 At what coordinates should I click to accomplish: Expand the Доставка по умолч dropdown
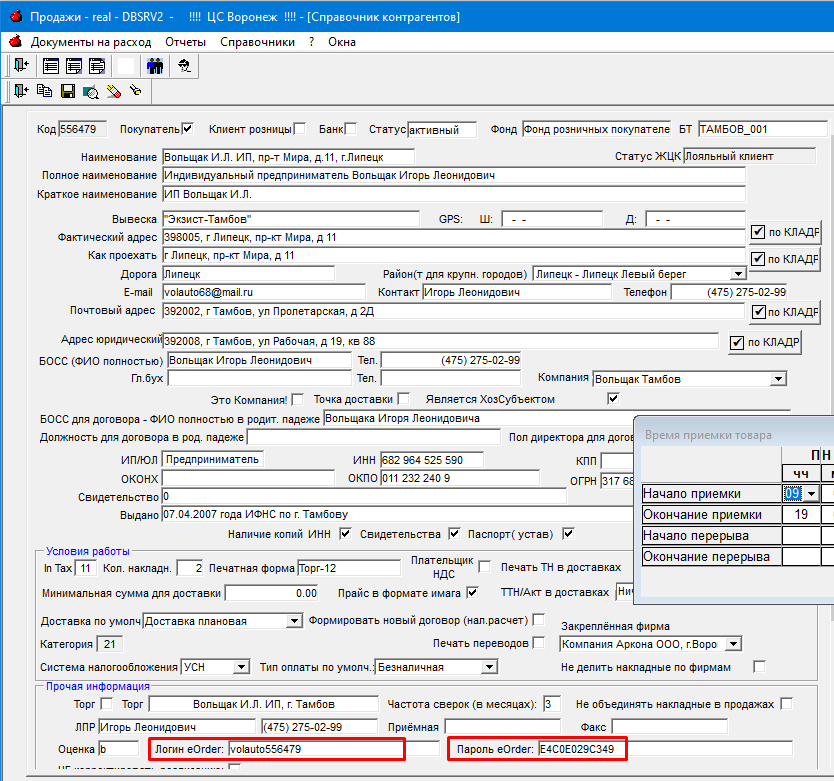[x=294, y=621]
